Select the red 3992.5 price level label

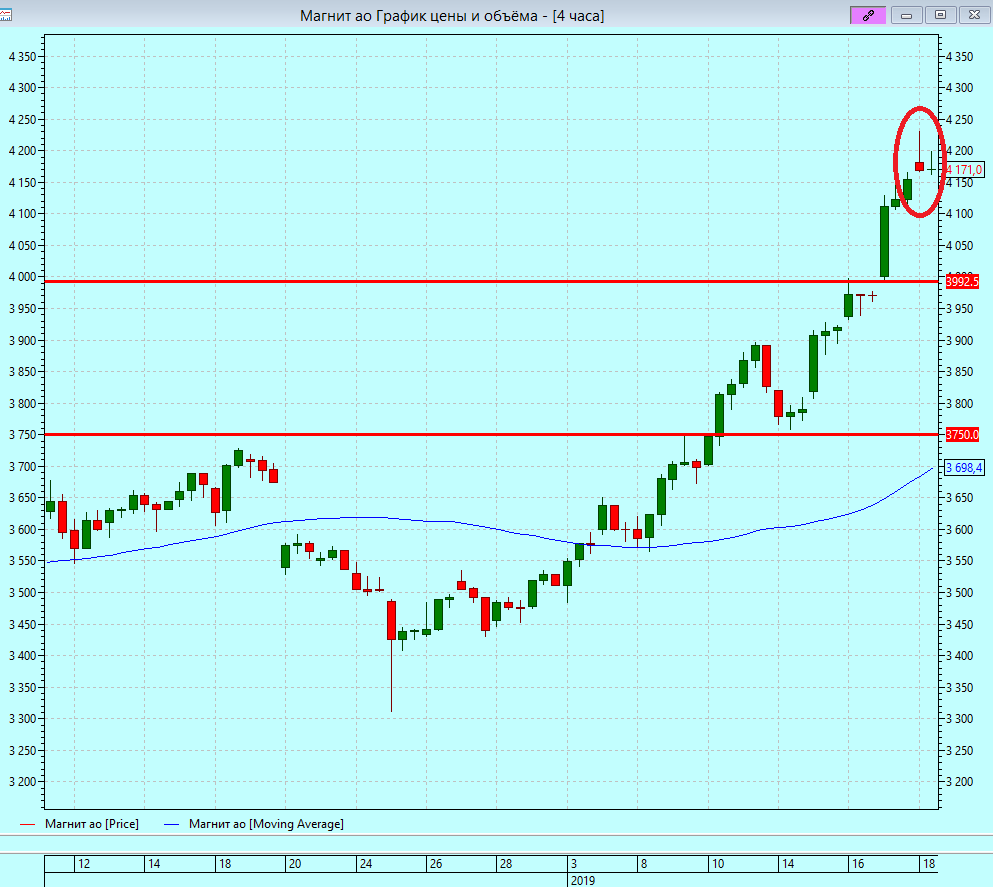(962, 282)
